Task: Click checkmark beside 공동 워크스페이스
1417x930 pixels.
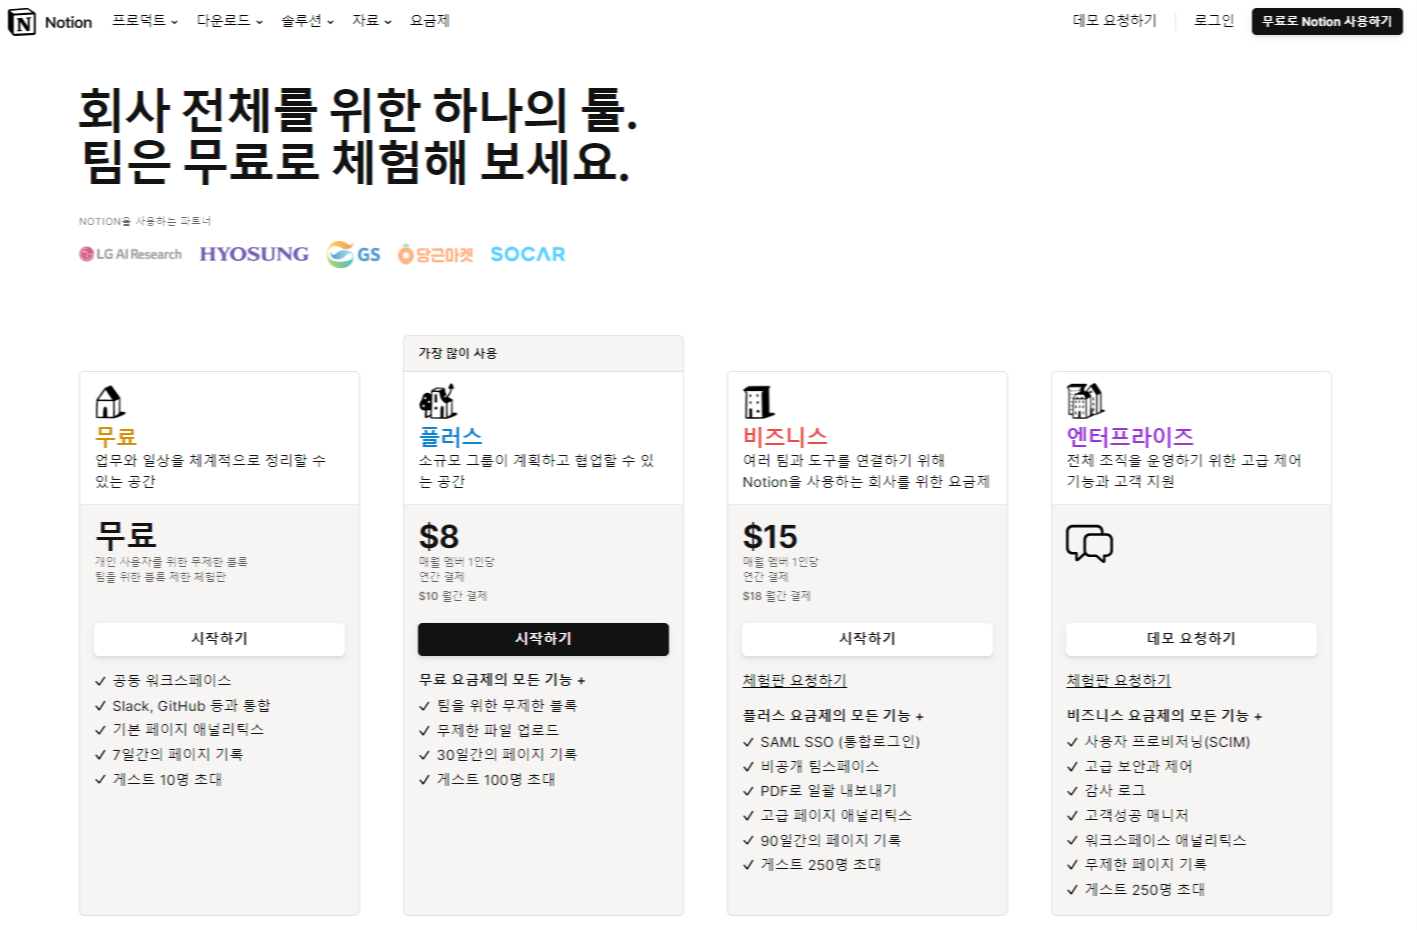Action: pyautogui.click(x=100, y=681)
